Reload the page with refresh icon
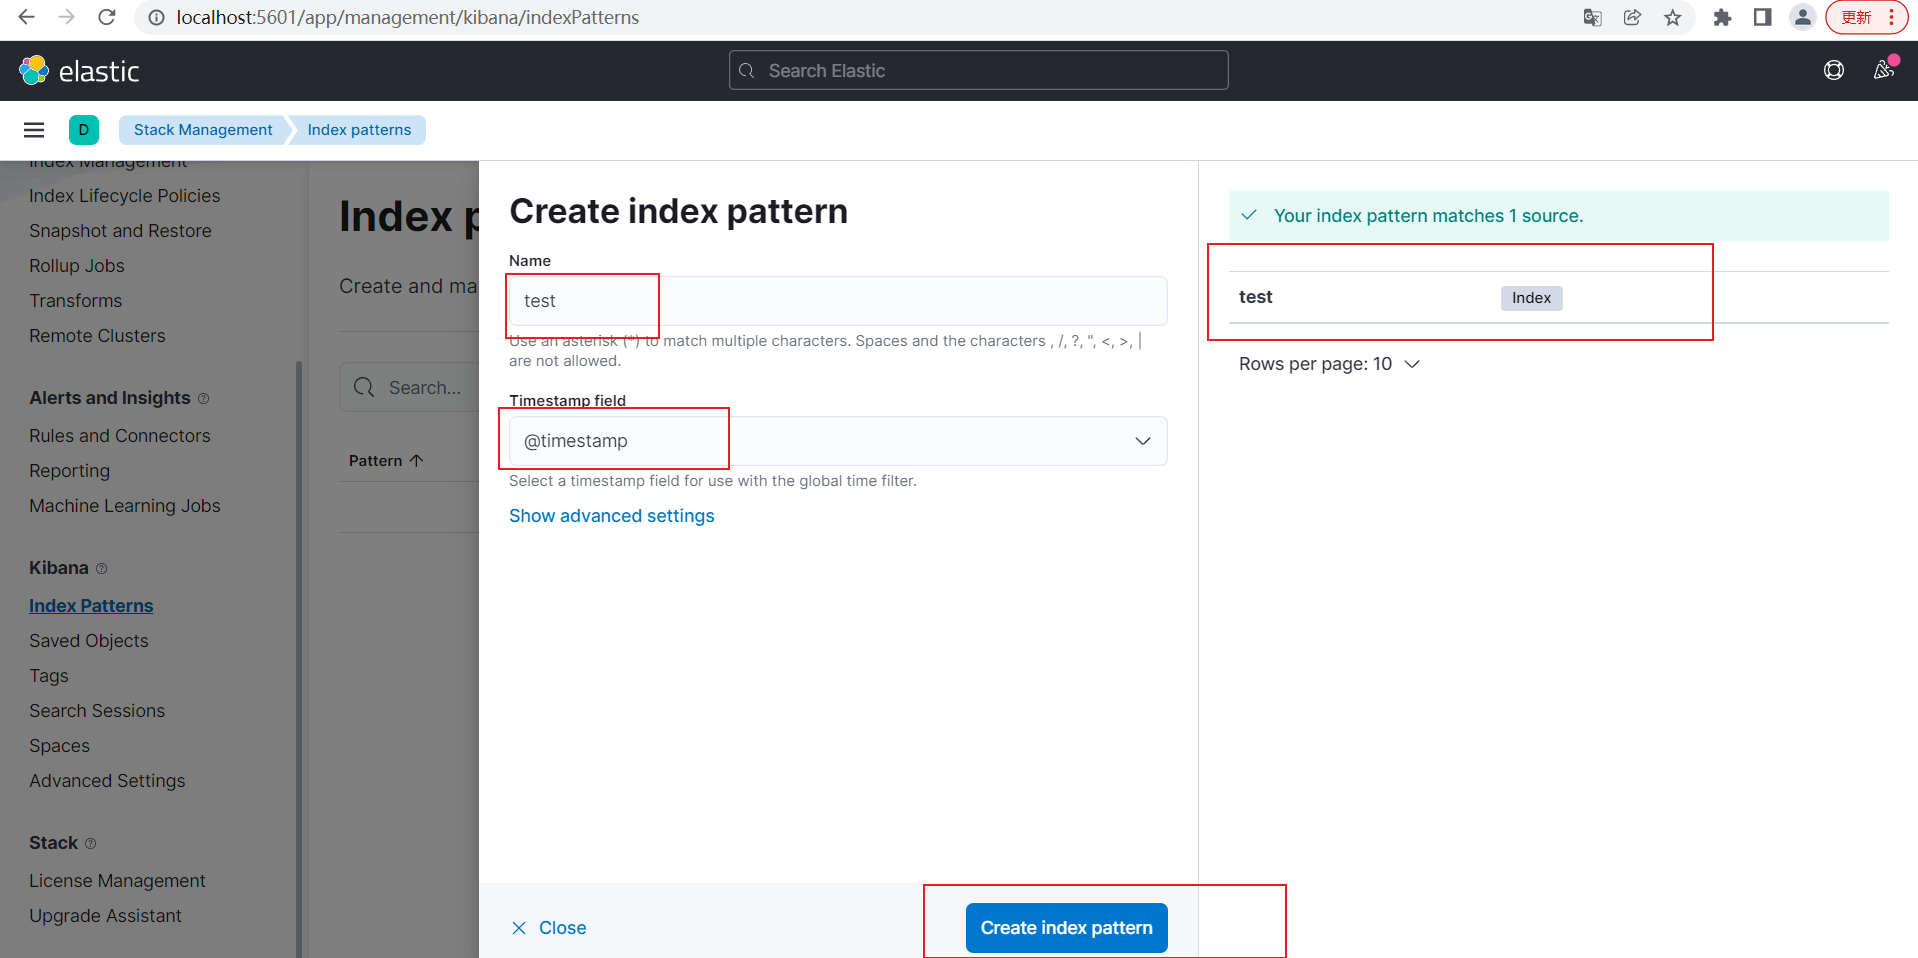The width and height of the screenshot is (1918, 958). tap(107, 17)
